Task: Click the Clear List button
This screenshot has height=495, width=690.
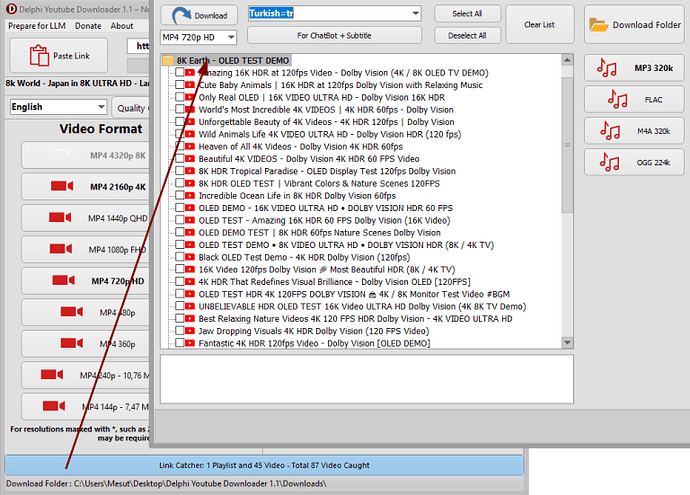Action: click(x=540, y=25)
